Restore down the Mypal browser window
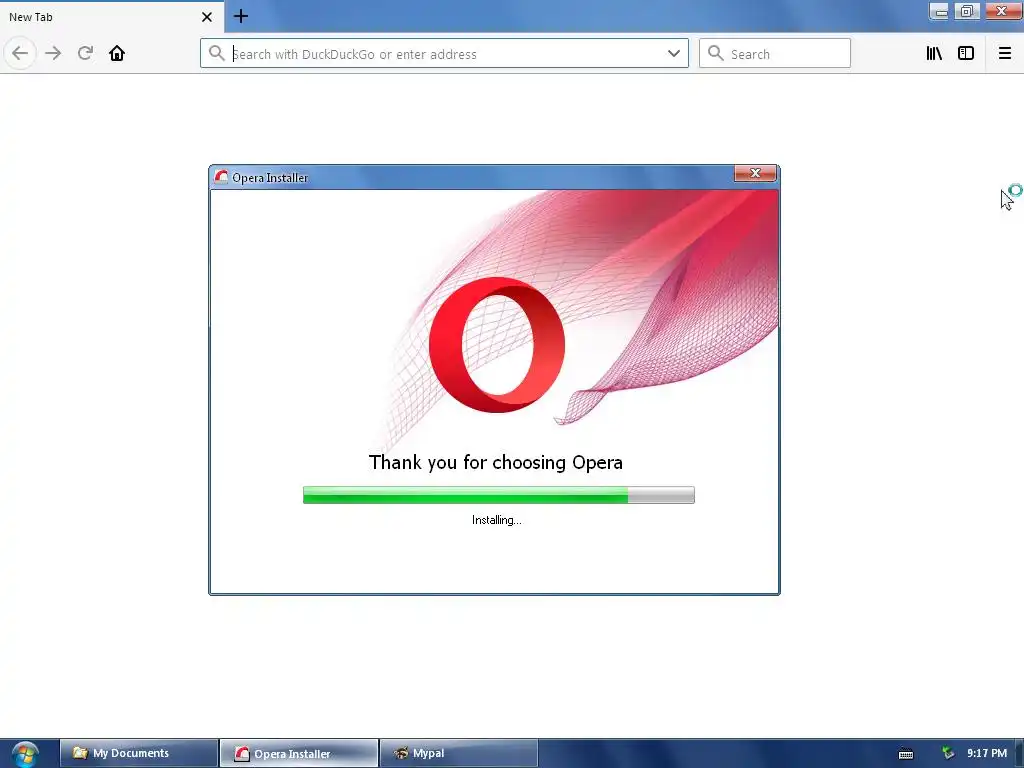The image size is (1024, 768). pyautogui.click(x=967, y=11)
